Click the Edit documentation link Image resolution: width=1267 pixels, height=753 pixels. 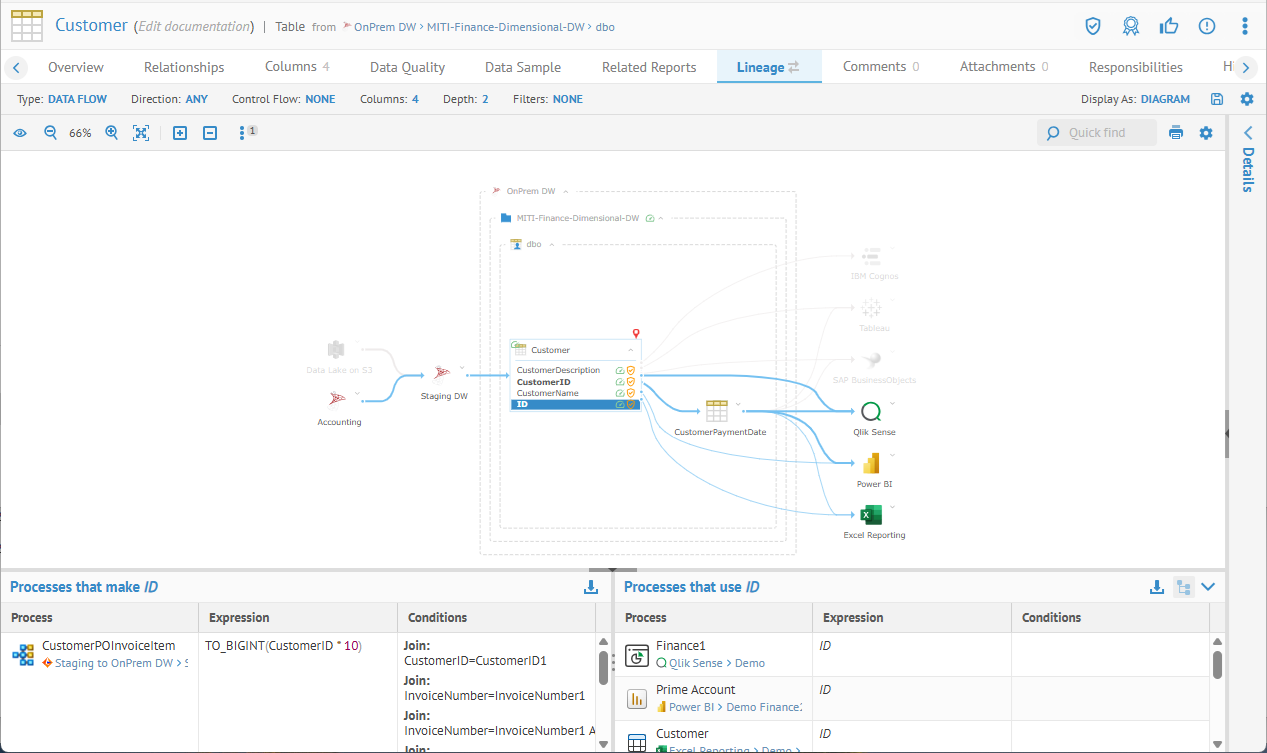coord(193,26)
